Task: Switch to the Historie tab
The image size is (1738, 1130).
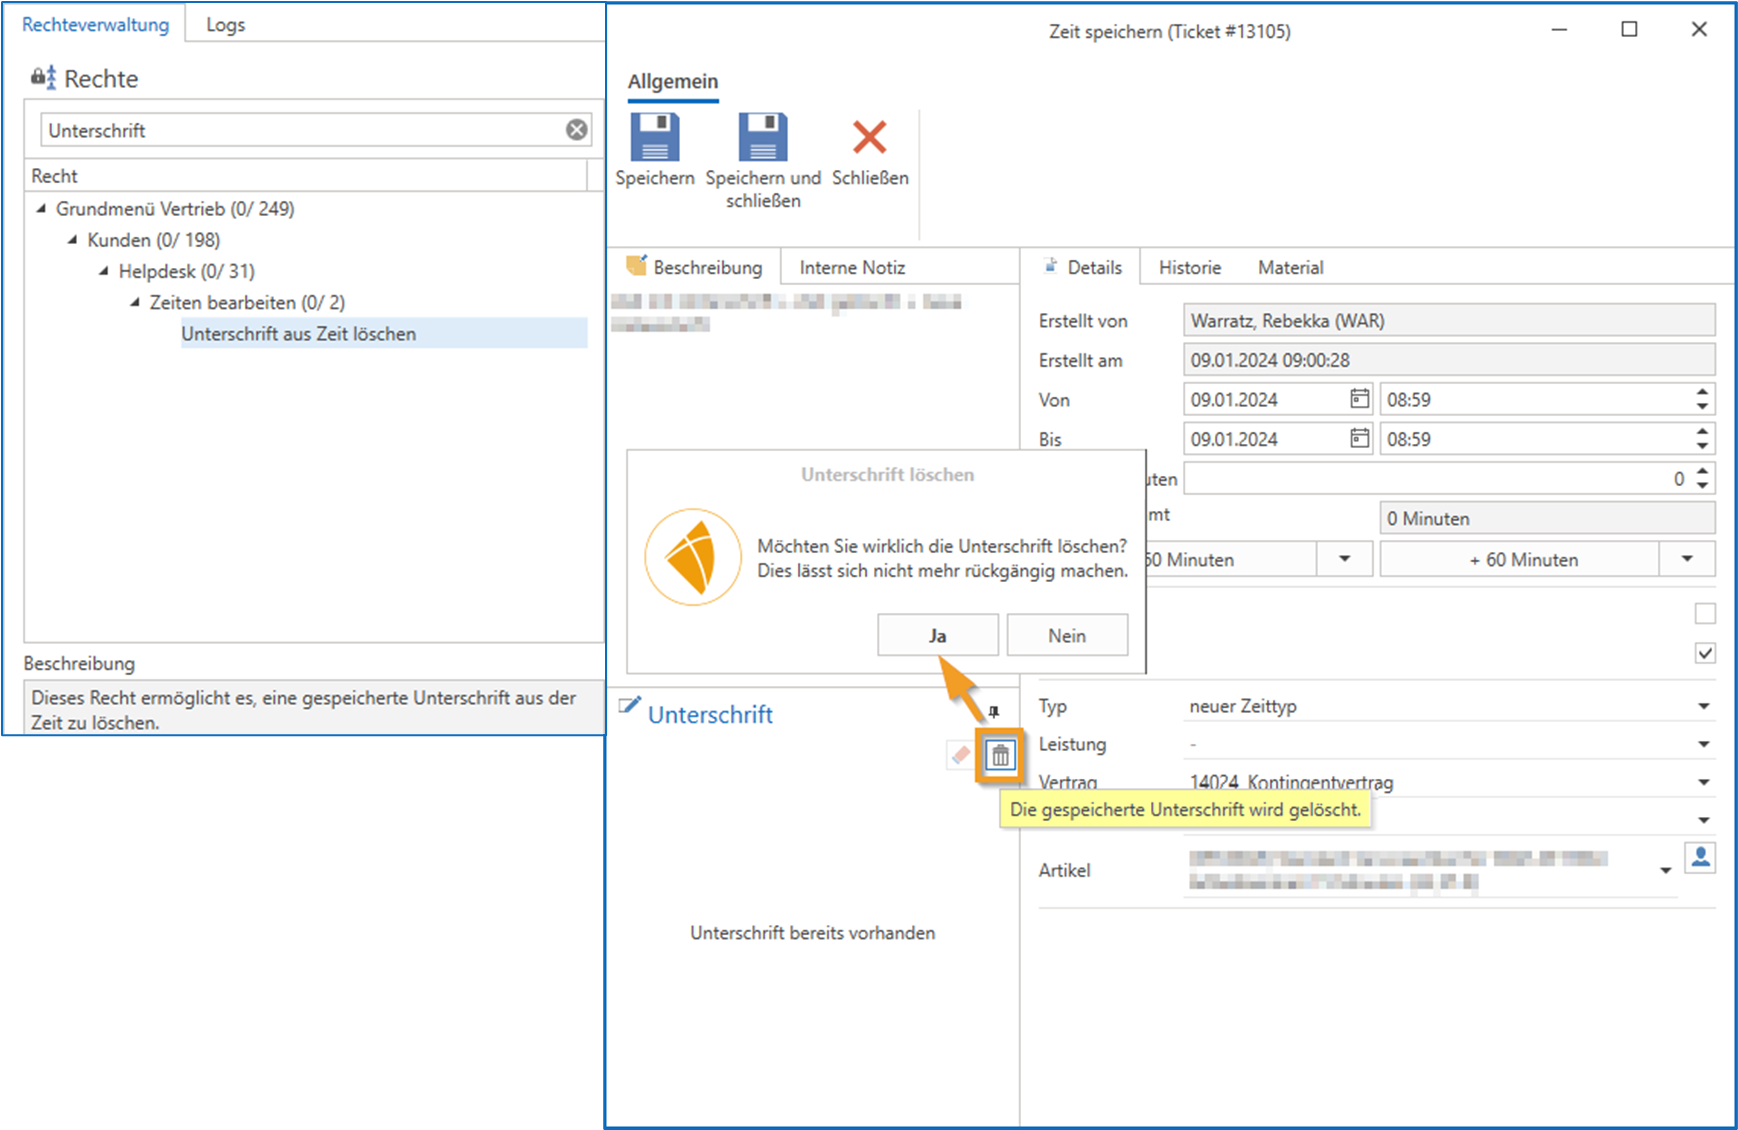Action: coord(1189,268)
